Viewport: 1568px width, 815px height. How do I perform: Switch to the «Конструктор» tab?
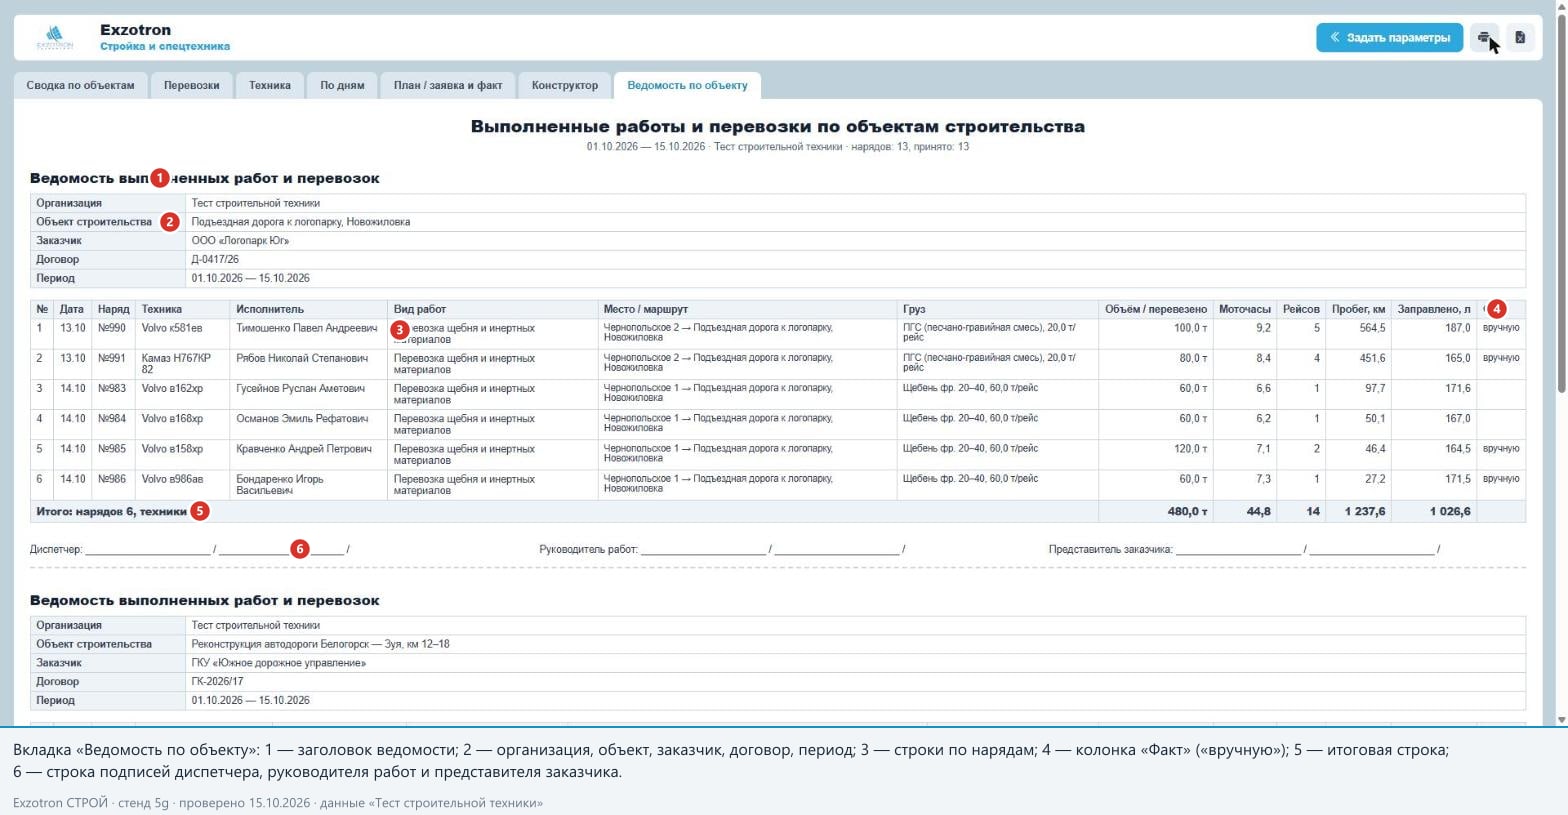565,85
